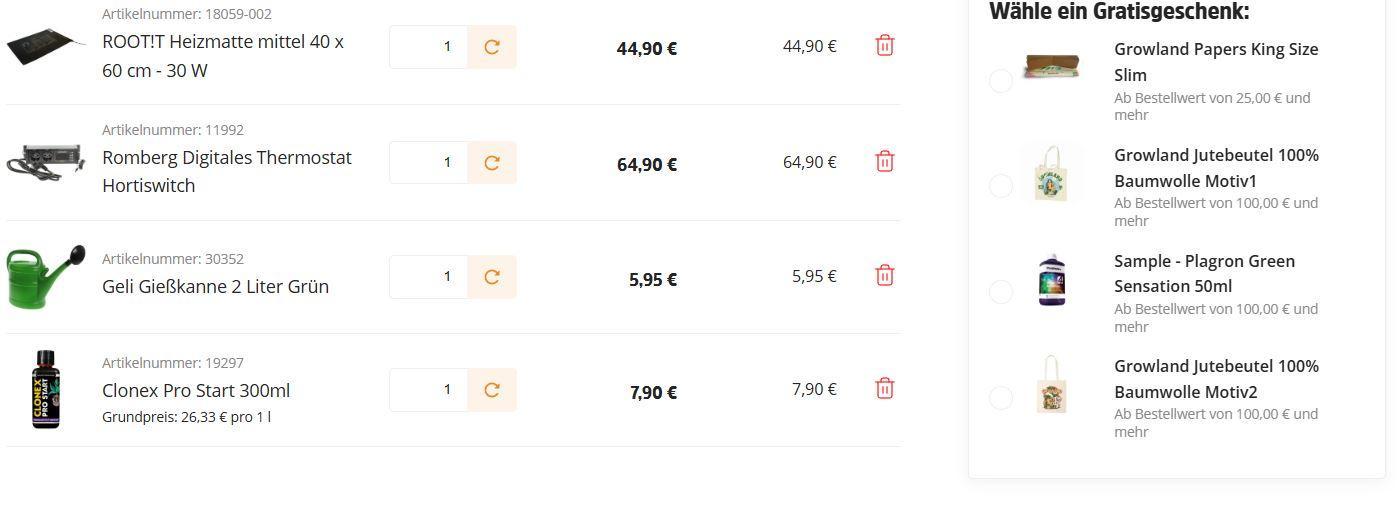1399x507 pixels.
Task: Delete Clonex Pro Start 300ml item
Action: tap(884, 389)
